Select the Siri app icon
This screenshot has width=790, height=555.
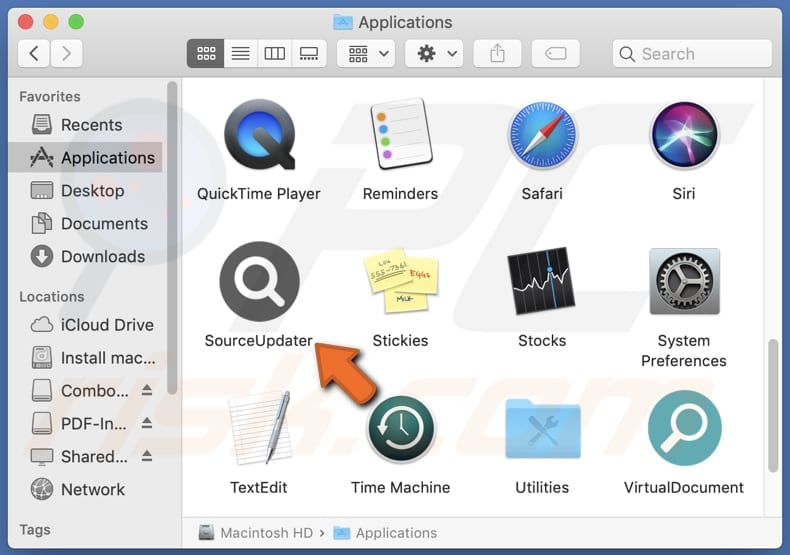point(684,134)
